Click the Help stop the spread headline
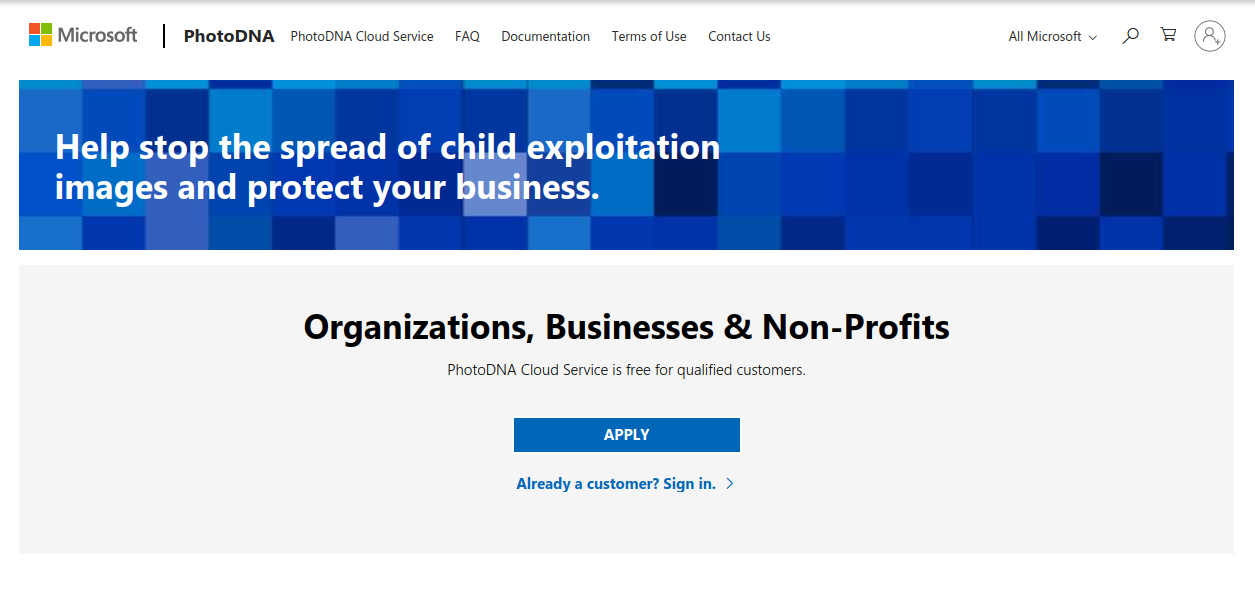1255x589 pixels. click(387, 167)
